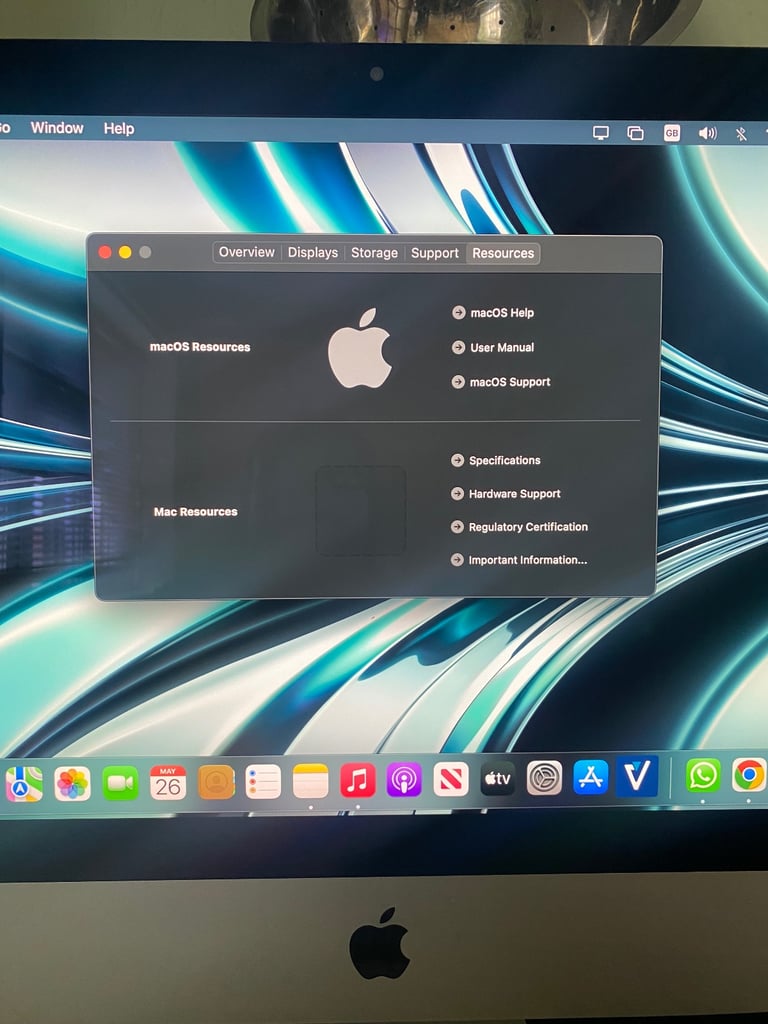Open Notes from the Dock
Viewport: 768px width, 1024px height.
coord(310,780)
